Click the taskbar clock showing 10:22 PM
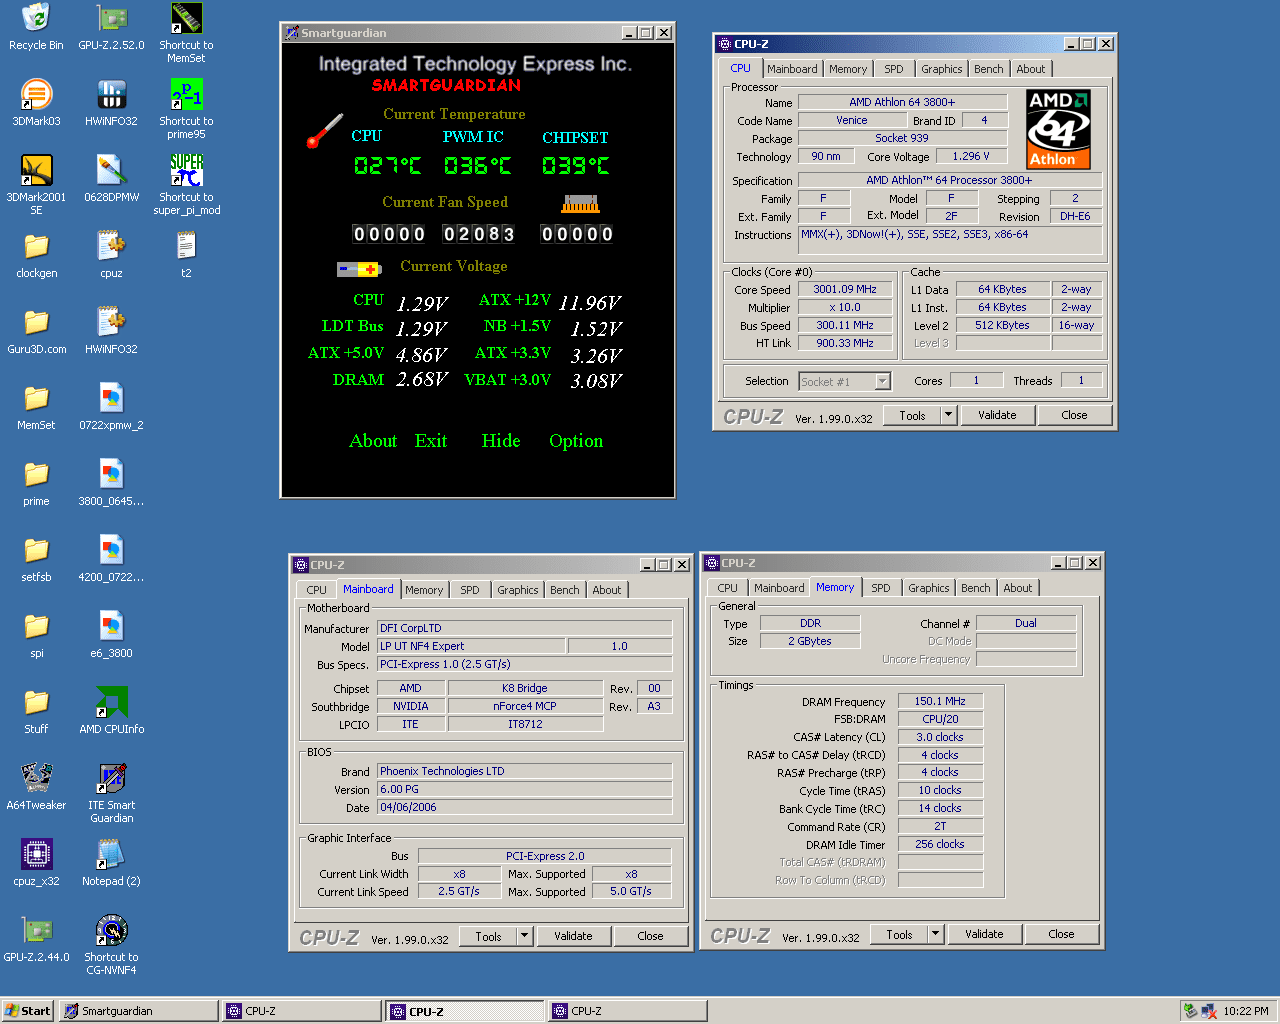 [1246, 1011]
